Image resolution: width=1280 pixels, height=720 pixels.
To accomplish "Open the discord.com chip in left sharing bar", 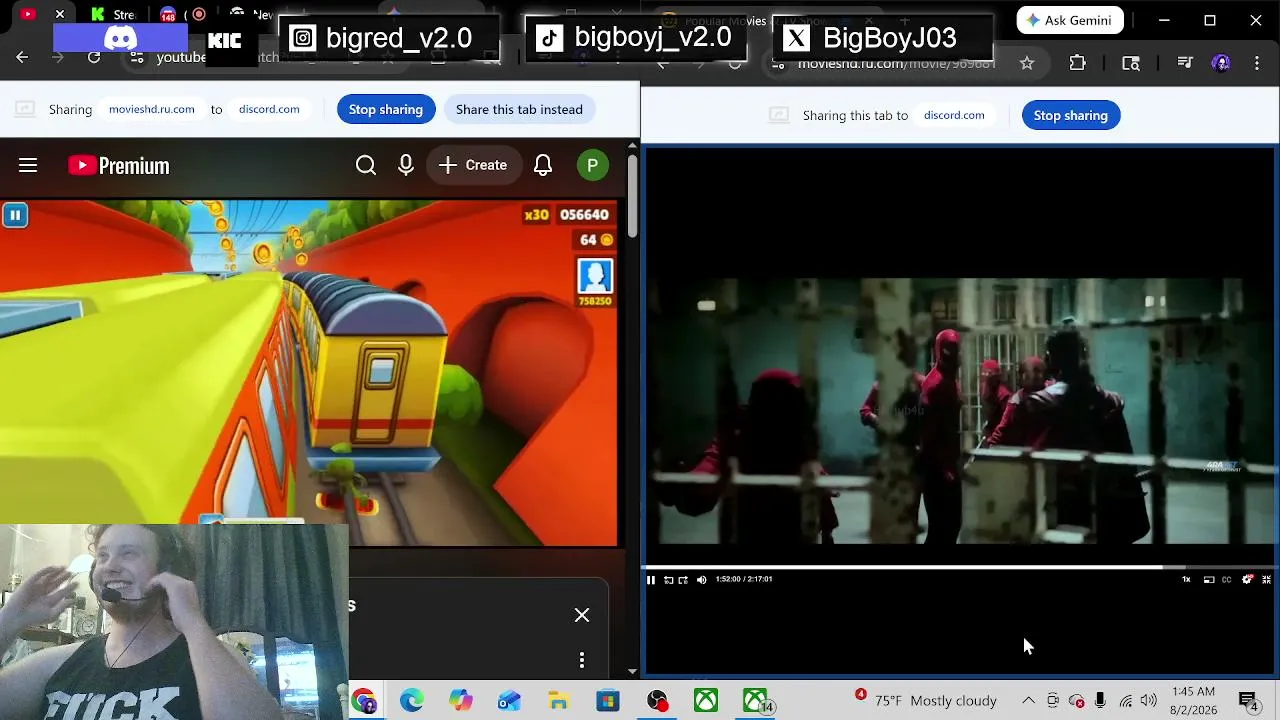I will [269, 109].
